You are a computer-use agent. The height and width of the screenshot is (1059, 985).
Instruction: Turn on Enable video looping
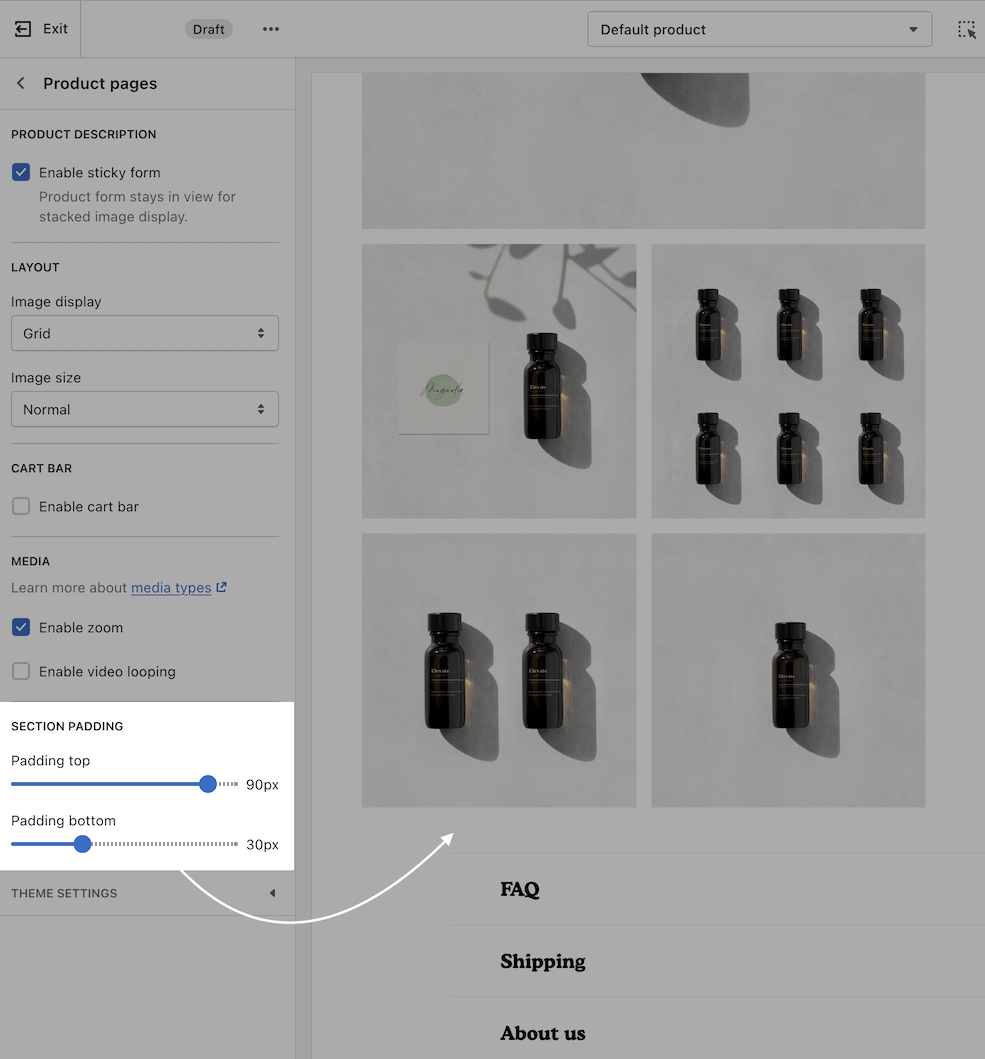coord(21,672)
